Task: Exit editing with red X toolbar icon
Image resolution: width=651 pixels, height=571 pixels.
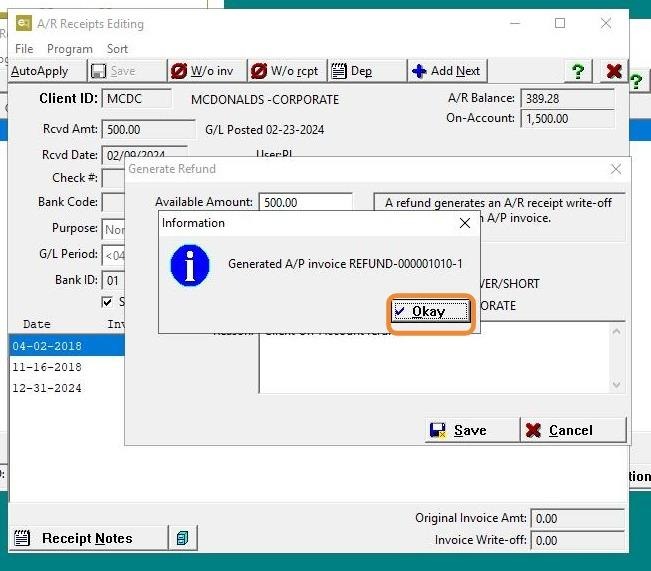Action: point(614,71)
